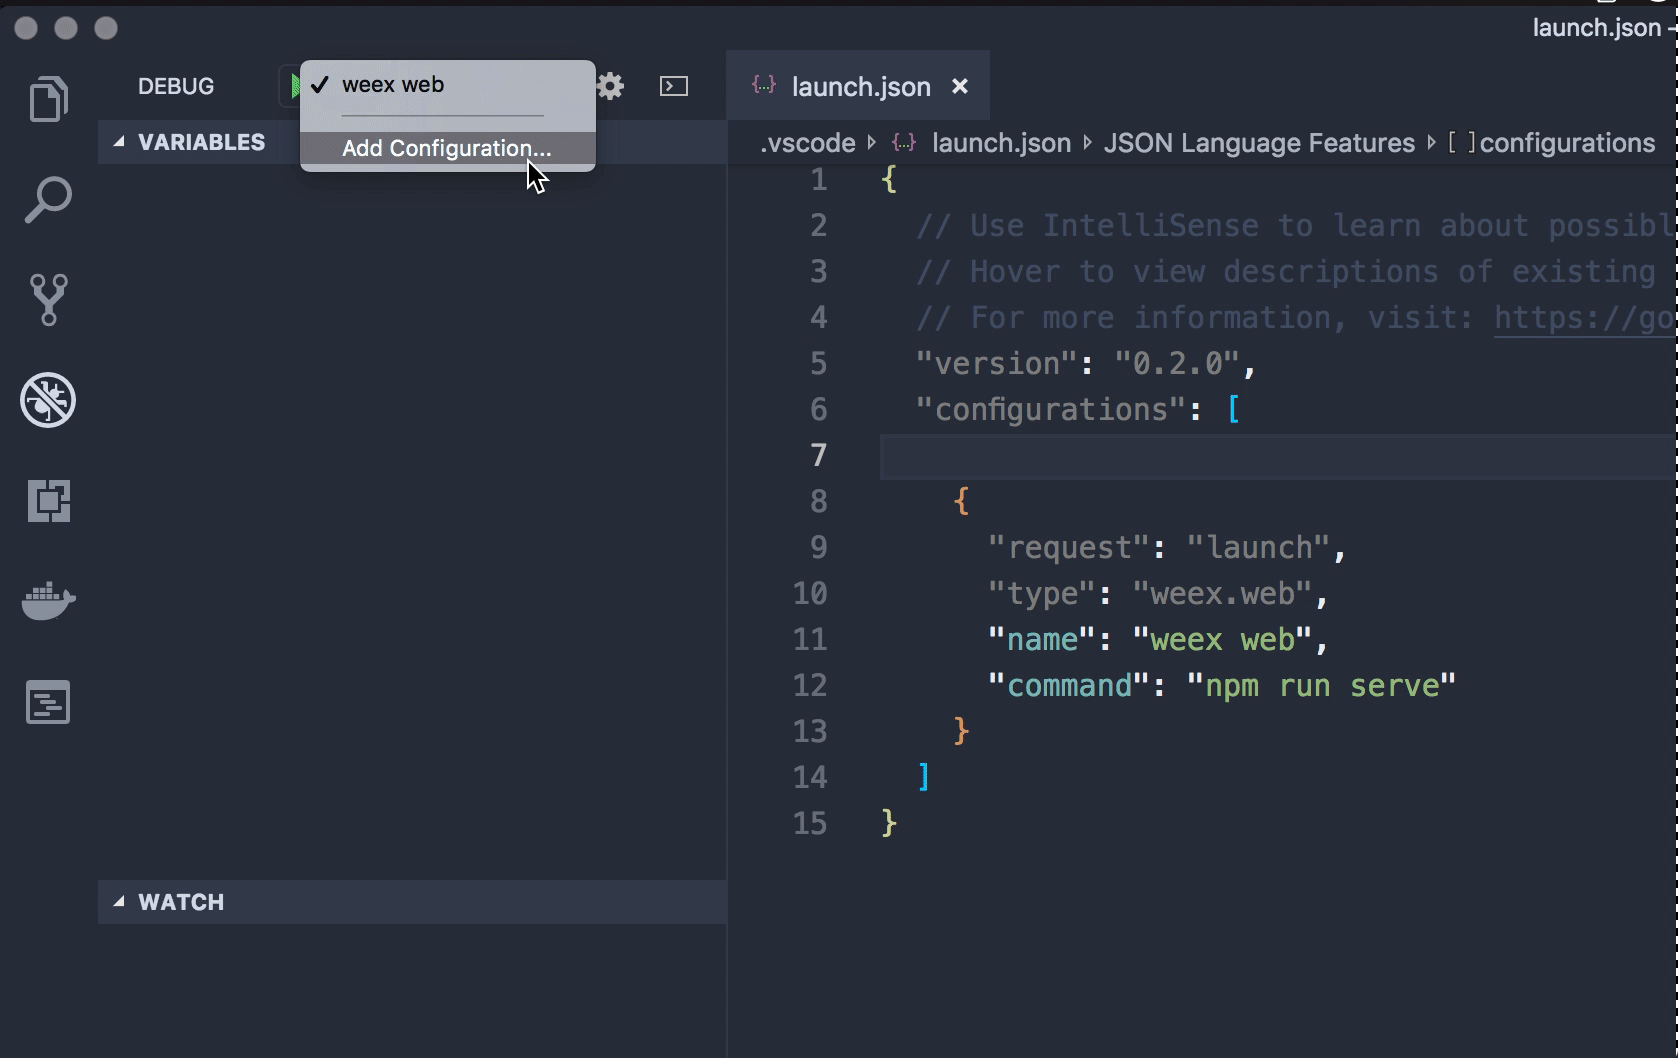Click the "launch" value on line 9

[1258, 548]
